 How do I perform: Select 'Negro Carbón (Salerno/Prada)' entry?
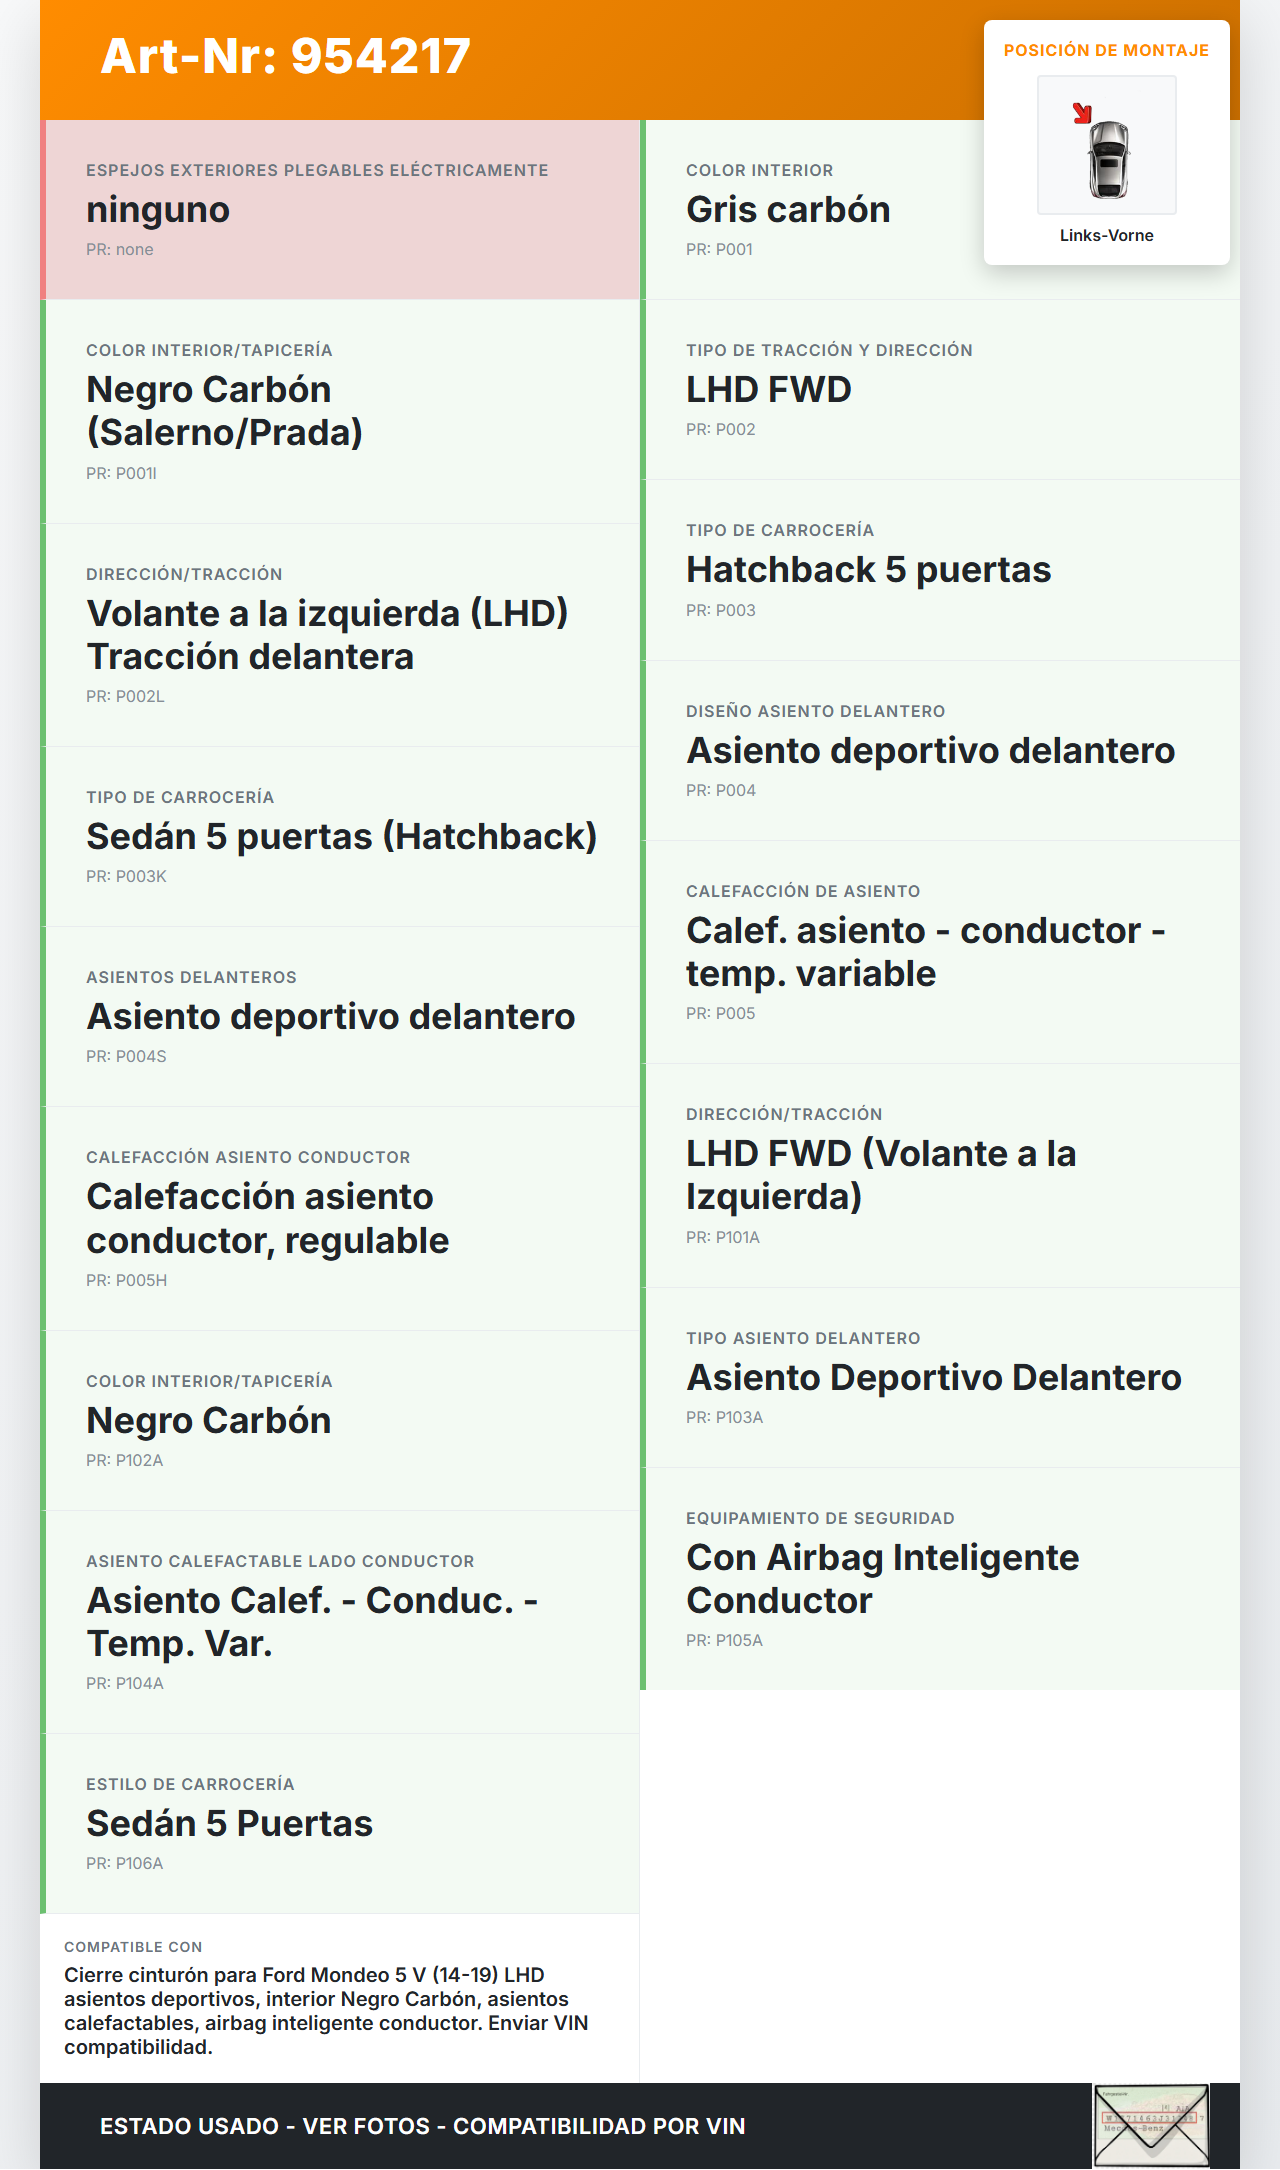225,411
